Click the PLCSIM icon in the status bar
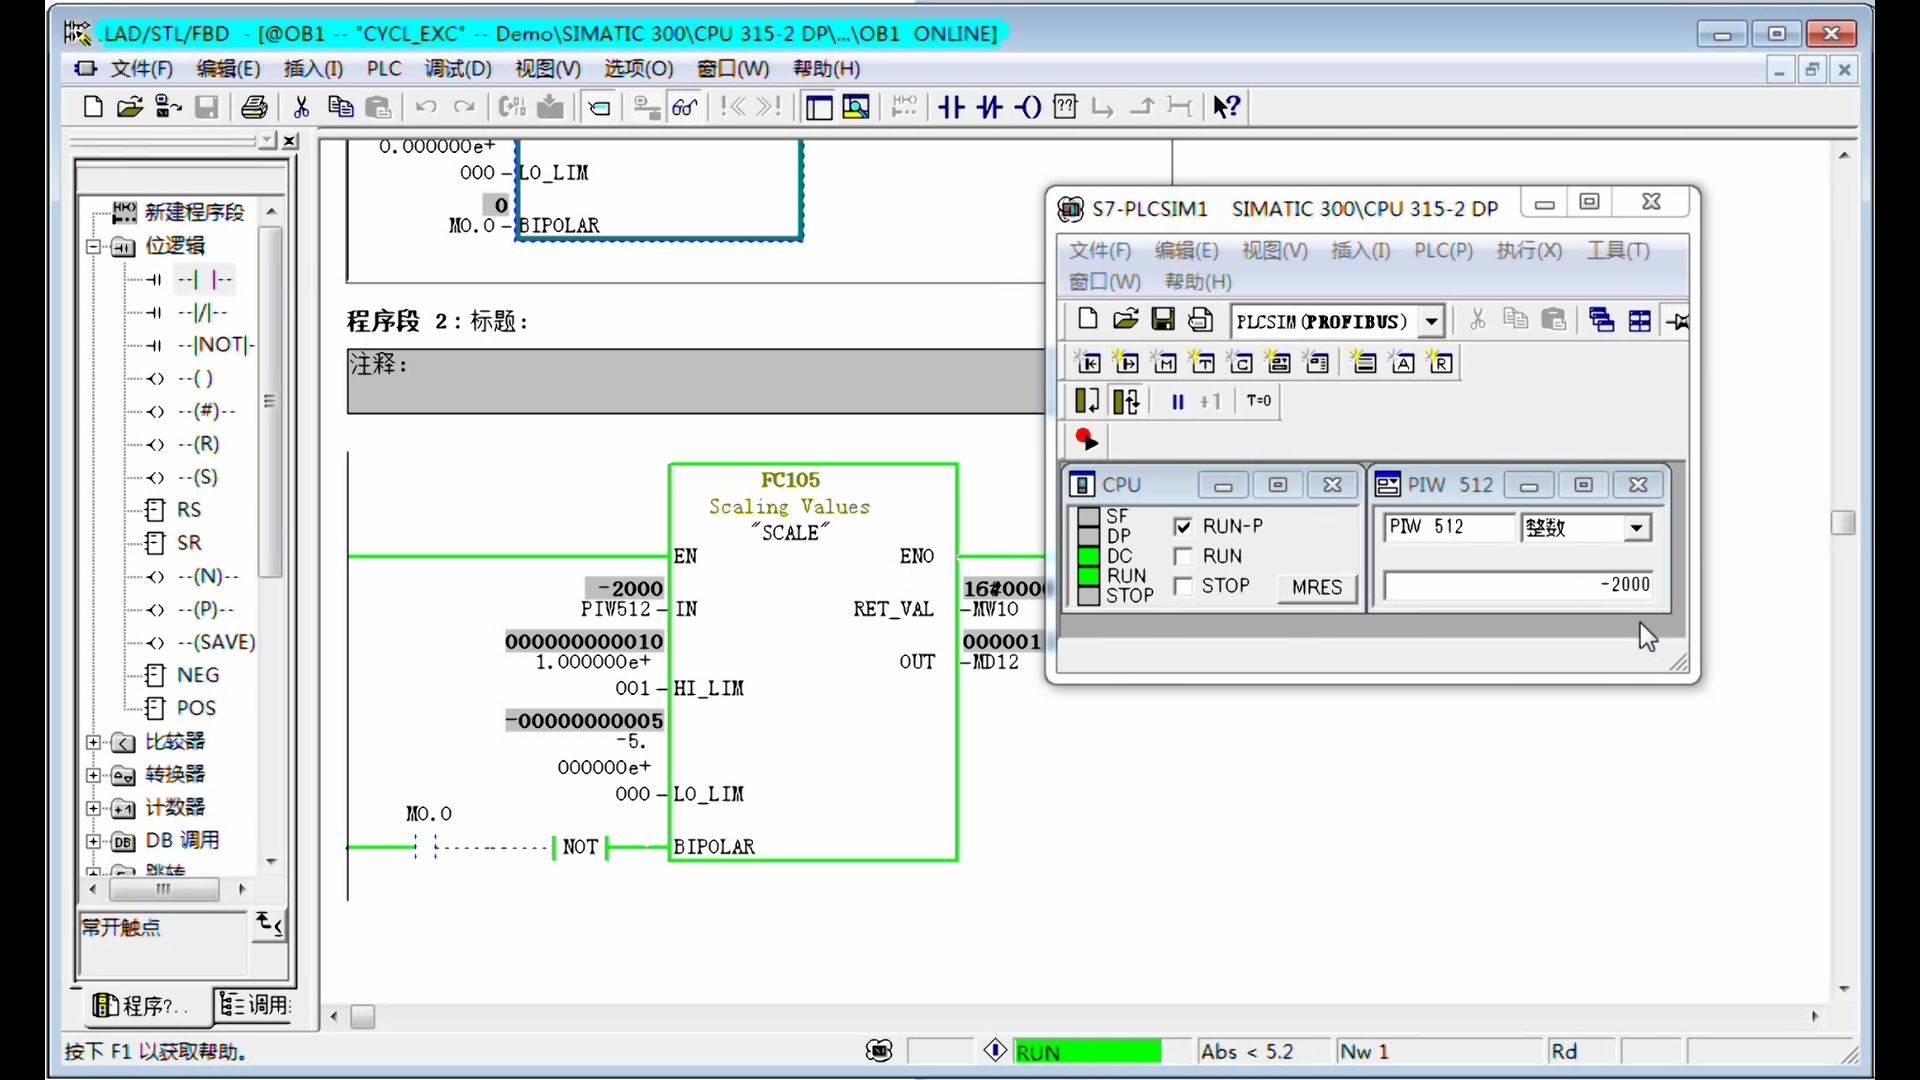 [x=879, y=1051]
